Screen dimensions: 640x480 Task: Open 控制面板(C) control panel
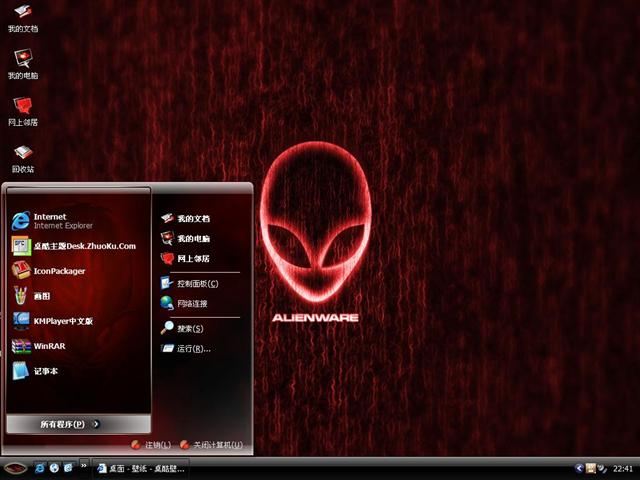pyautogui.click(x=202, y=283)
